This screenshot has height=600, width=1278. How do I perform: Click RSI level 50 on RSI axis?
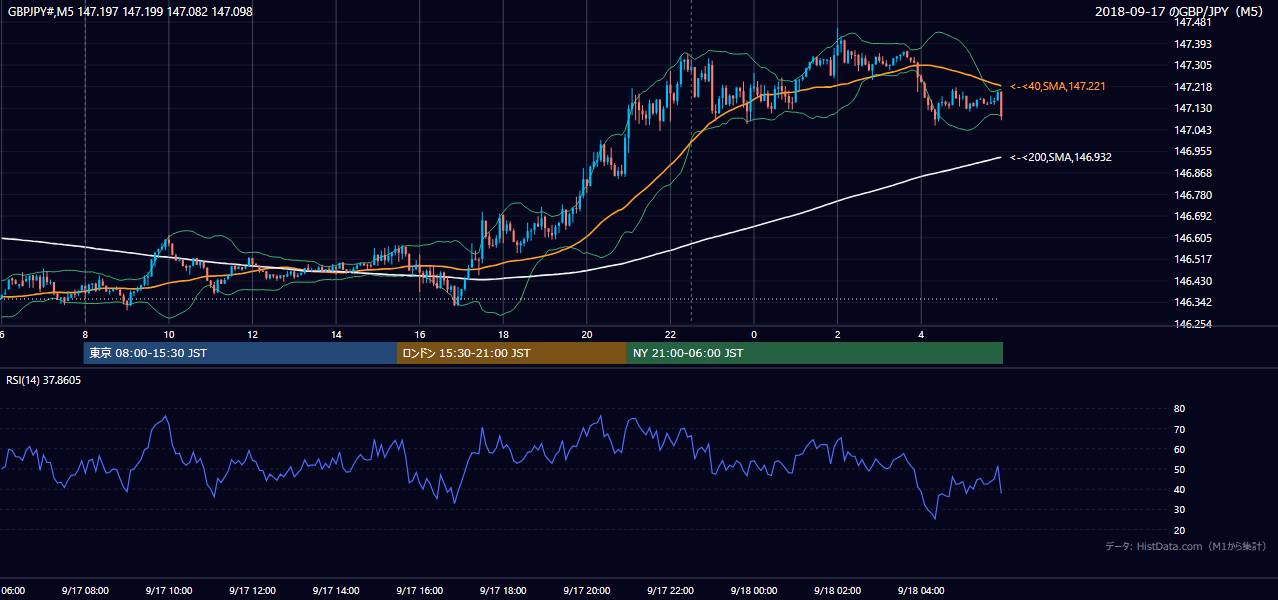click(x=1179, y=469)
